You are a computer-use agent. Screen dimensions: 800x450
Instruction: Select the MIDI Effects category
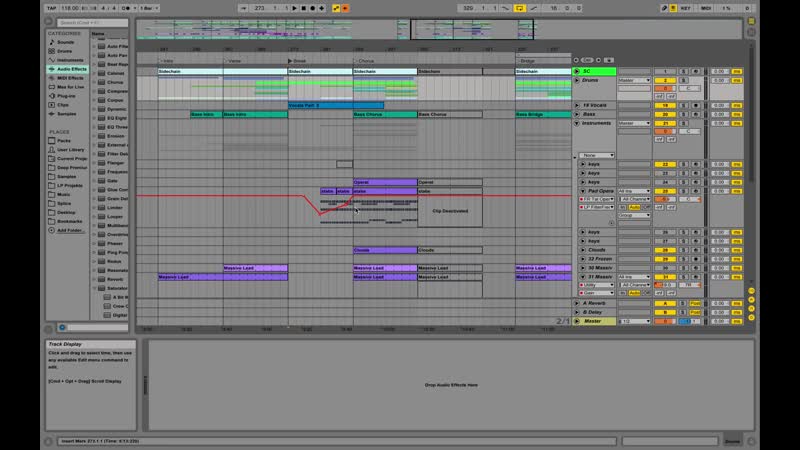coord(70,78)
